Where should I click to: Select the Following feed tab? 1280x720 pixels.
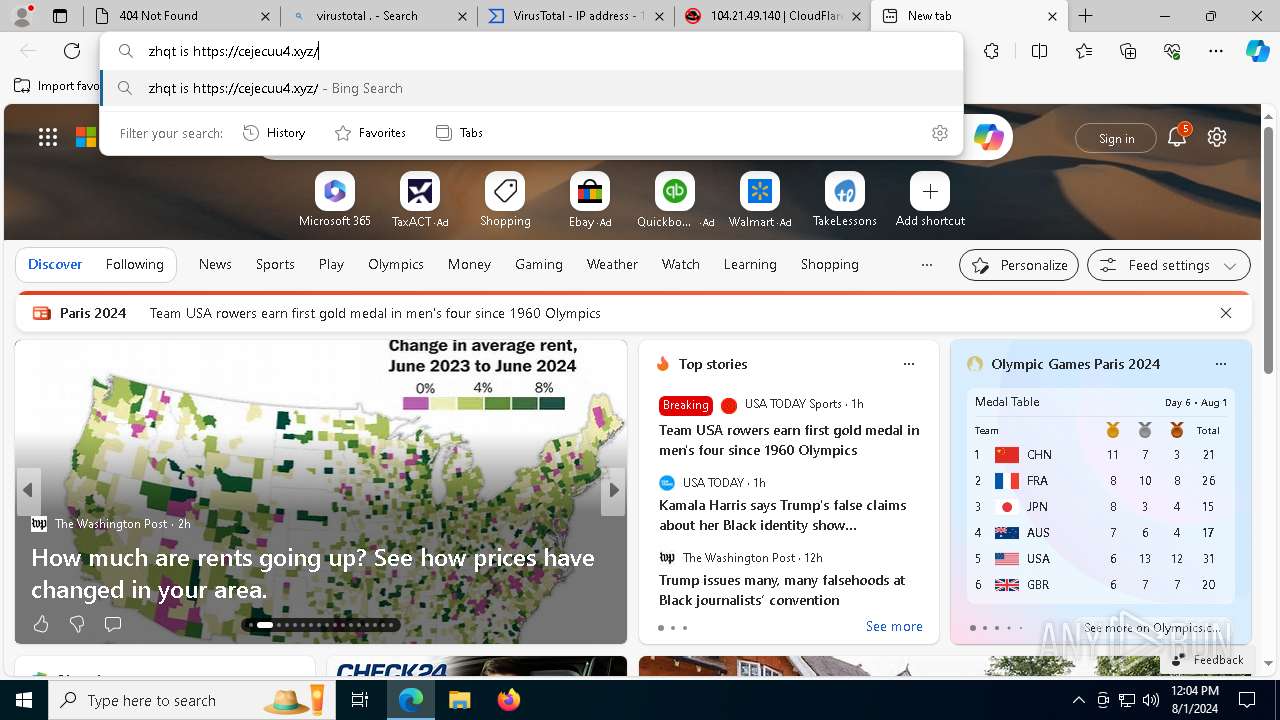coord(135,264)
